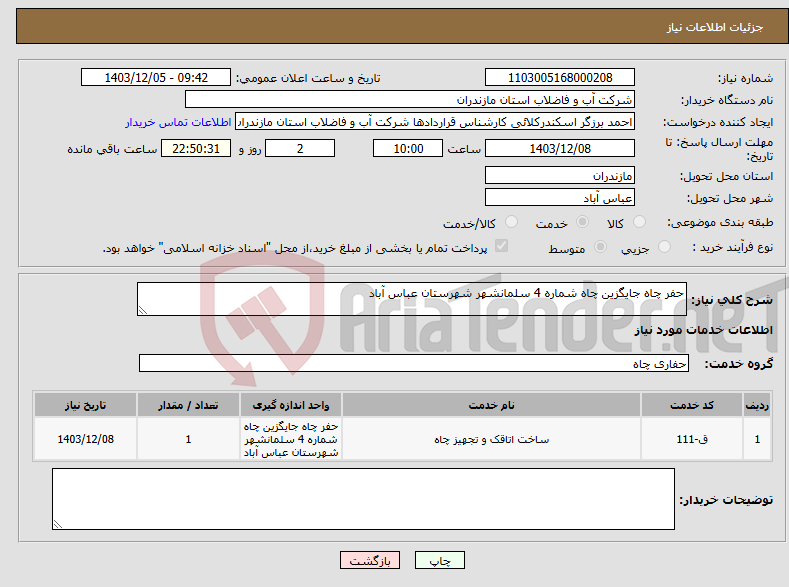This screenshot has height=587, width=789.
Task: Click the resize handle of description textarea
Action: 142,311
